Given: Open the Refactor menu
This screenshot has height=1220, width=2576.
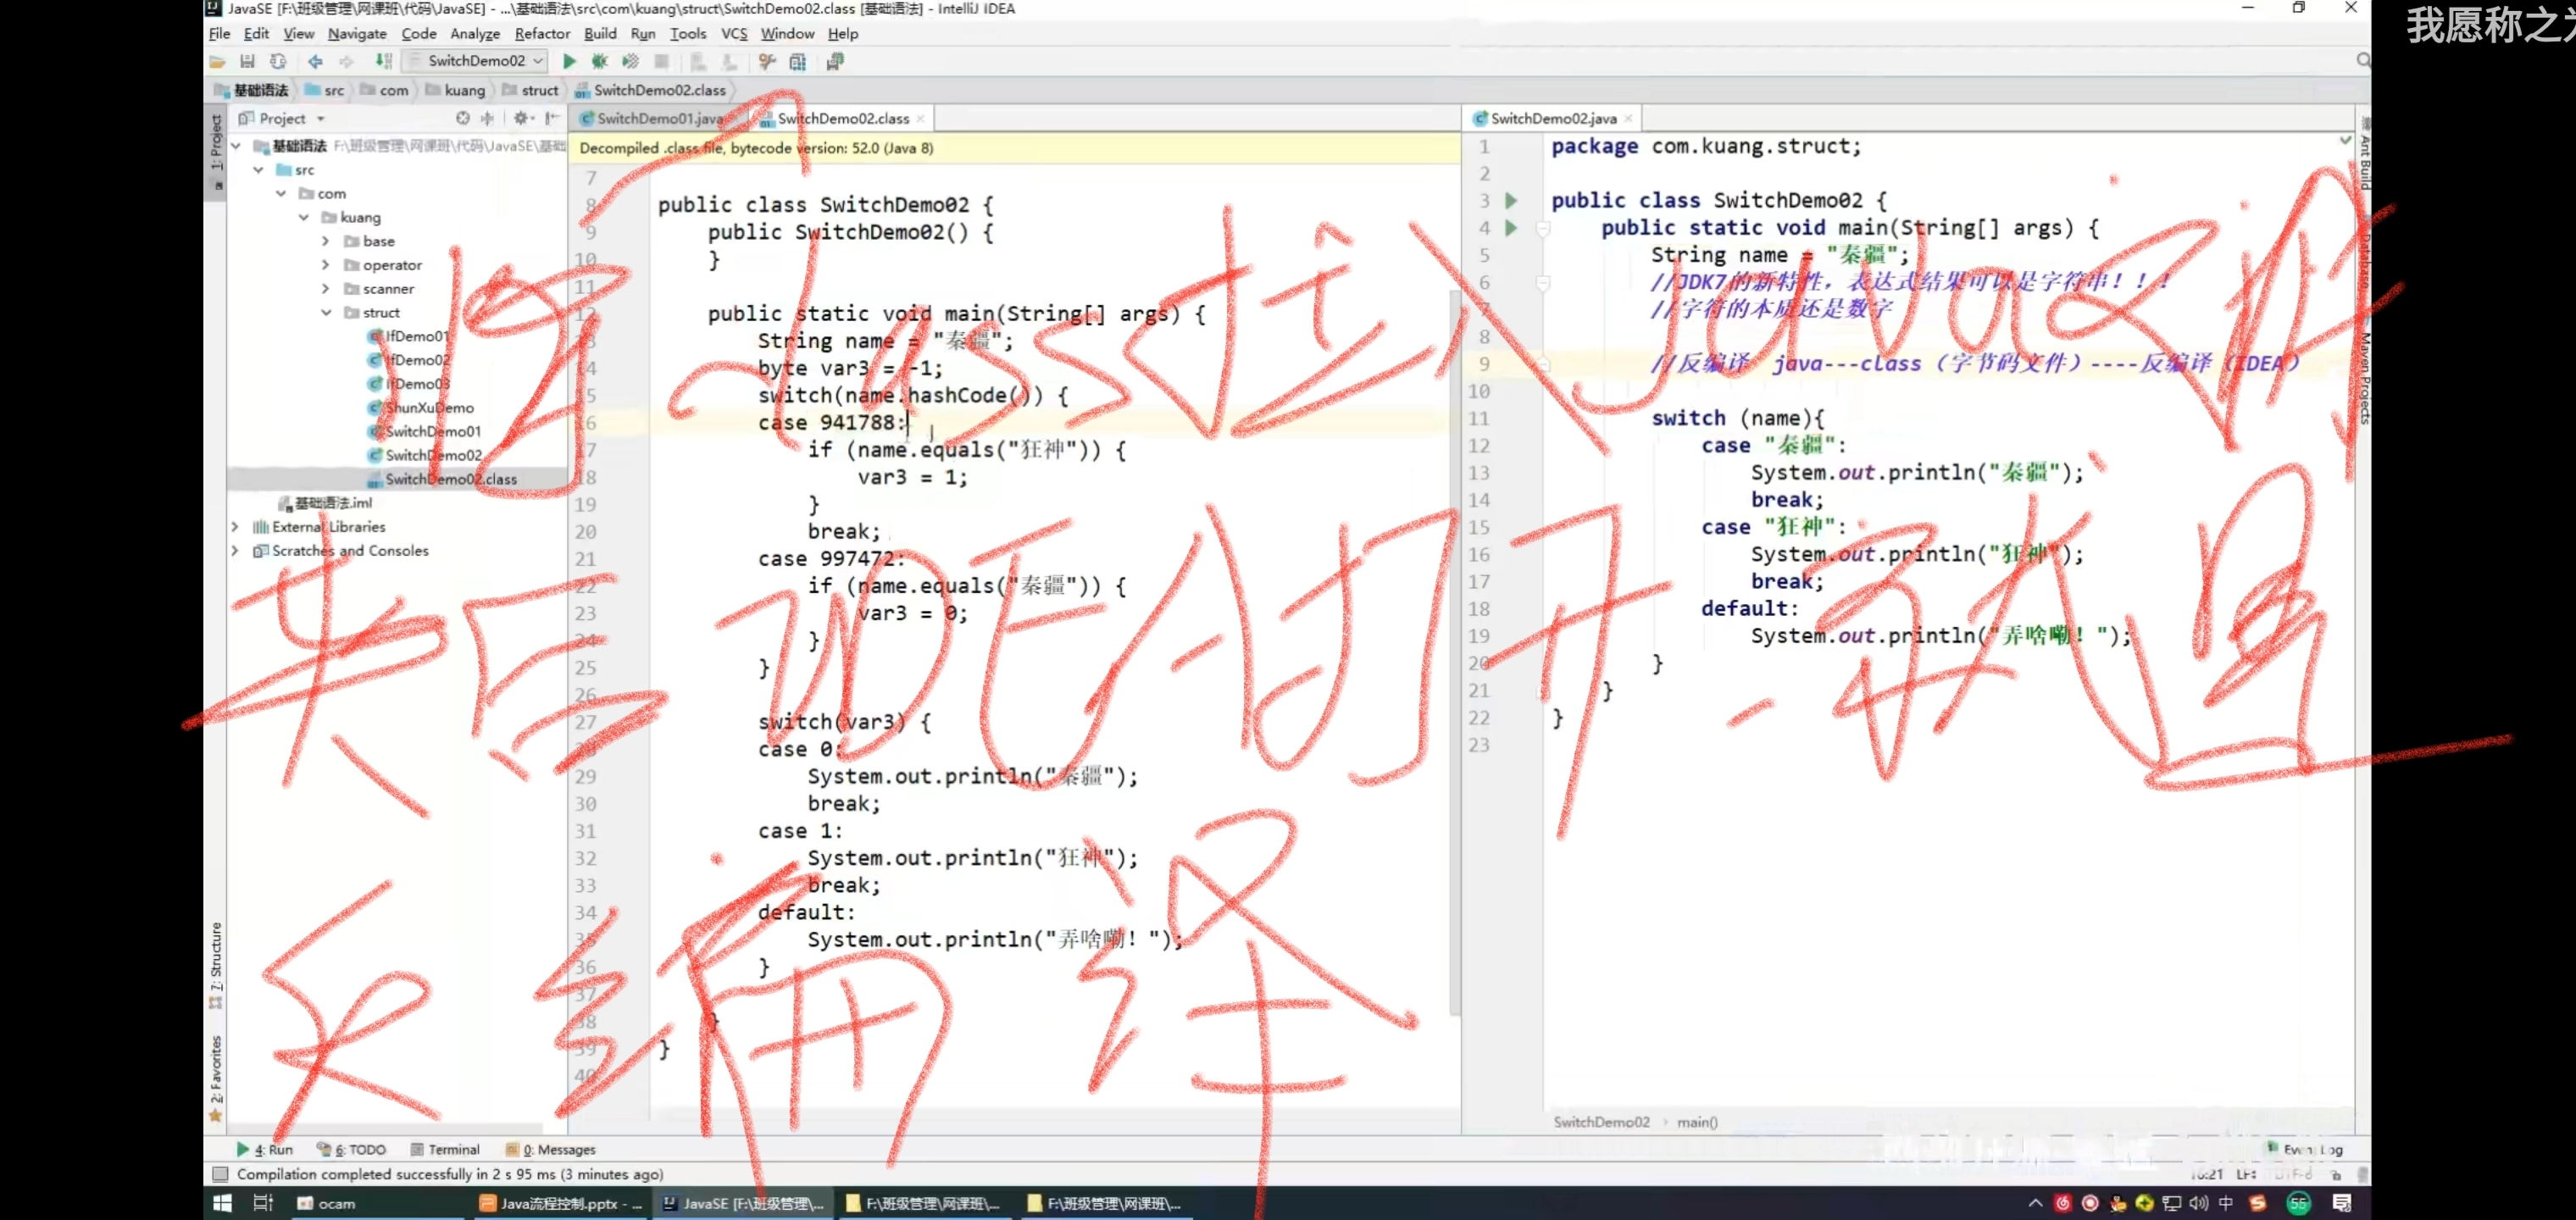Looking at the screenshot, I should coord(542,34).
